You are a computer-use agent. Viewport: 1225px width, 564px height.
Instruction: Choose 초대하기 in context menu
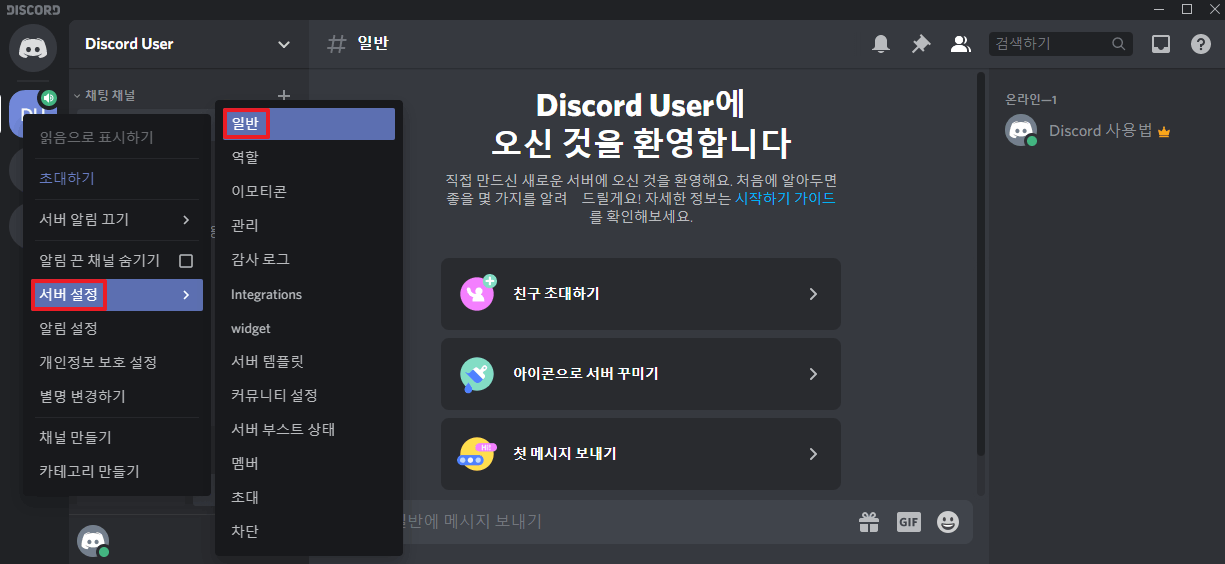117,178
